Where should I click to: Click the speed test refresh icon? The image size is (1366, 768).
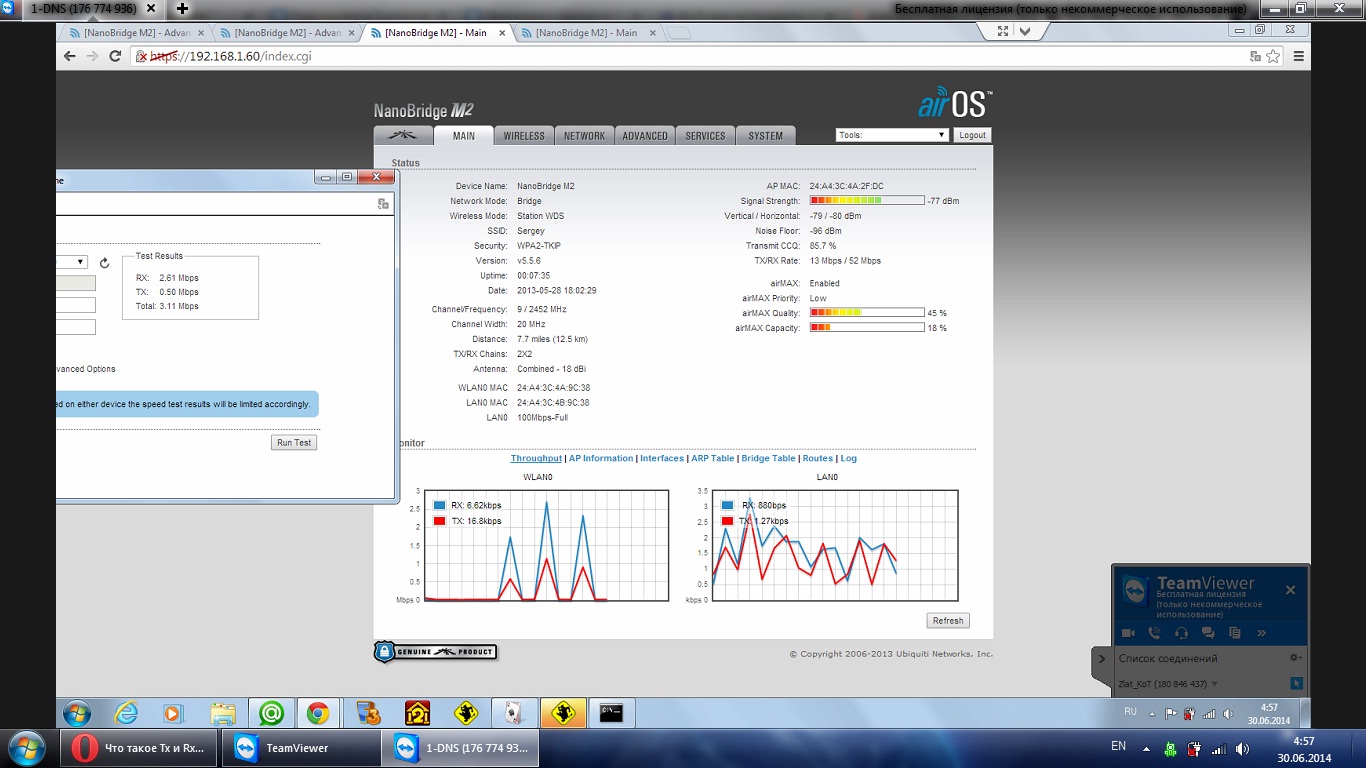coord(104,263)
